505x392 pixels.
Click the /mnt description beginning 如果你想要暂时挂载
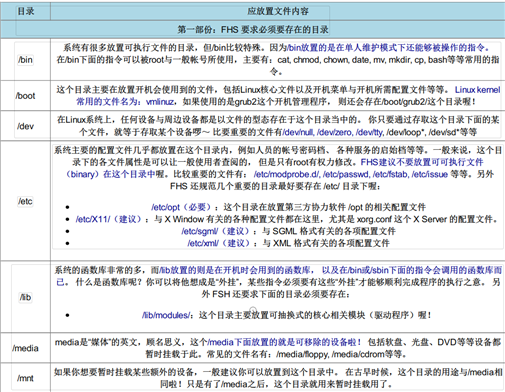click(x=278, y=378)
